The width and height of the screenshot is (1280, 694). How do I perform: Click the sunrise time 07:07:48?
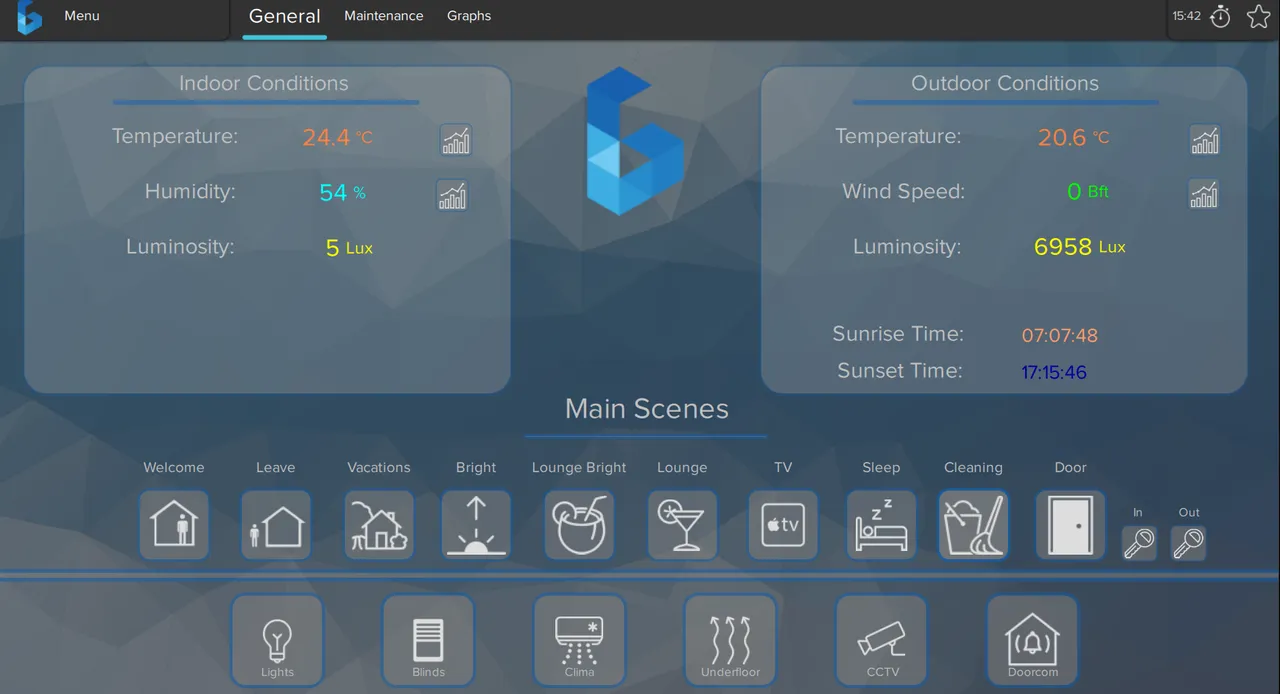pyautogui.click(x=1060, y=336)
